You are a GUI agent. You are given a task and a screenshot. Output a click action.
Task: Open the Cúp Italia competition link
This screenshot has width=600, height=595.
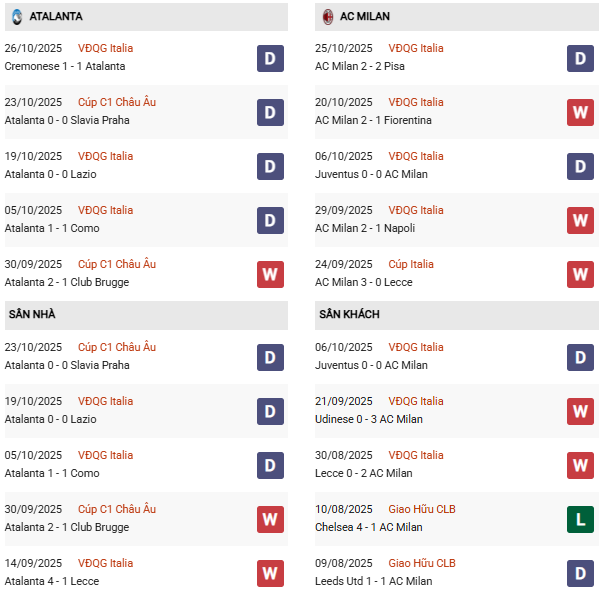pos(411,264)
